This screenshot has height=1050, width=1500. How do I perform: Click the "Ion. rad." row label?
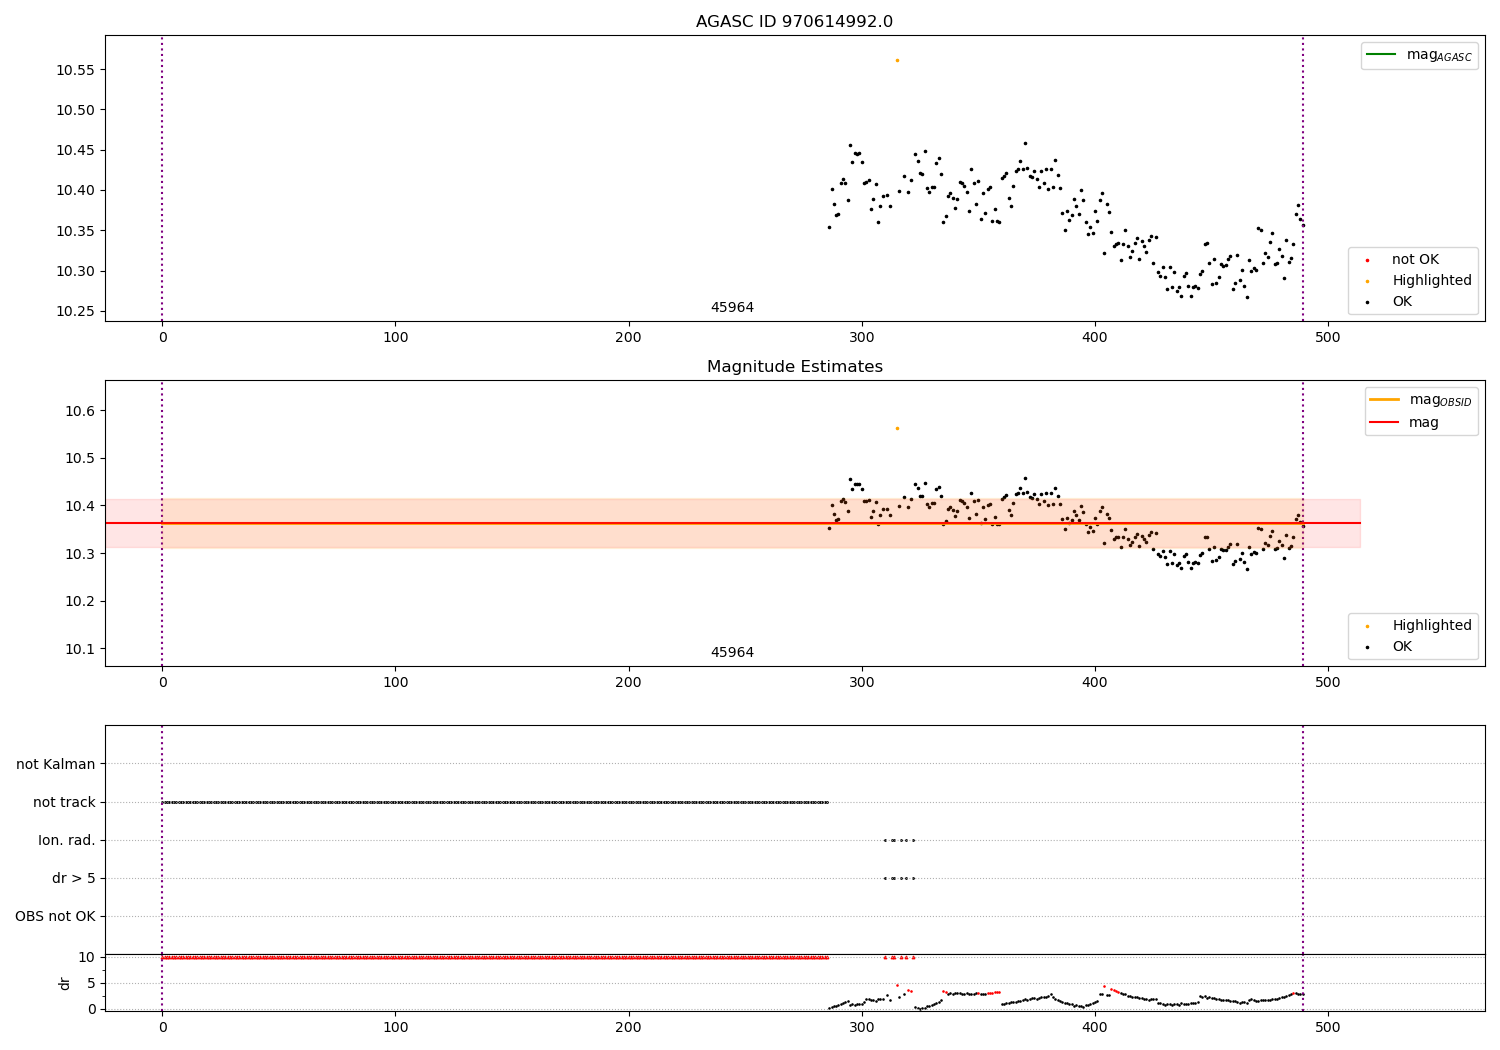point(67,841)
